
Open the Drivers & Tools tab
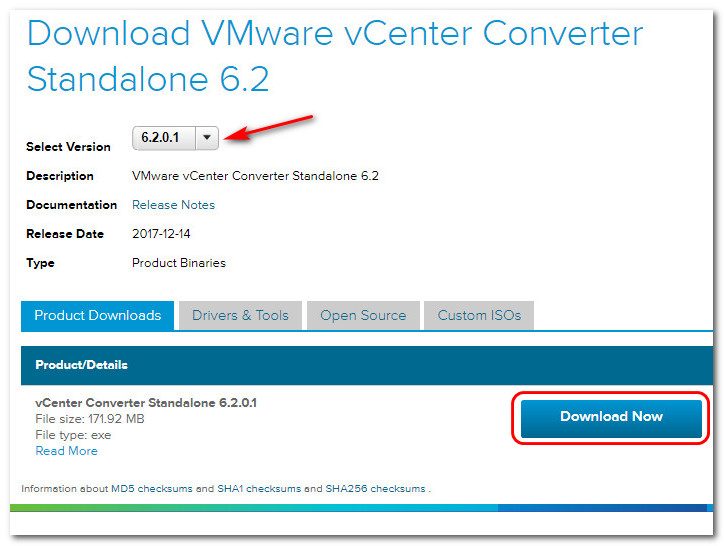[240, 315]
